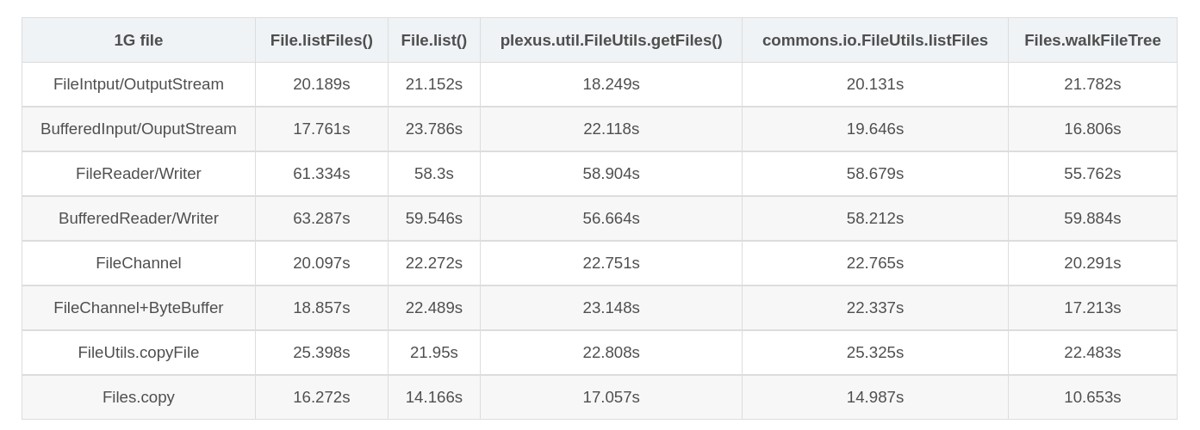Image resolution: width=1200 pixels, height=430 pixels.
Task: Select the Files.walkFileTree column header
Action: click(1092, 40)
